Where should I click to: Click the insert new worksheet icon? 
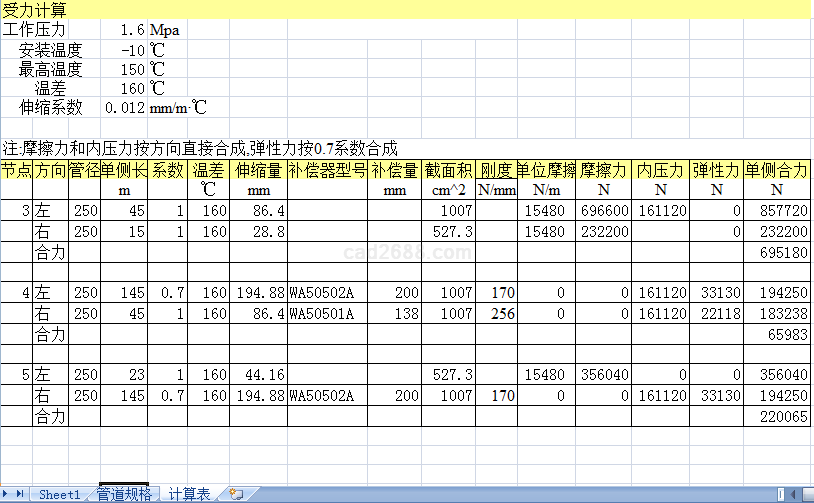pyautogui.click(x=235, y=494)
